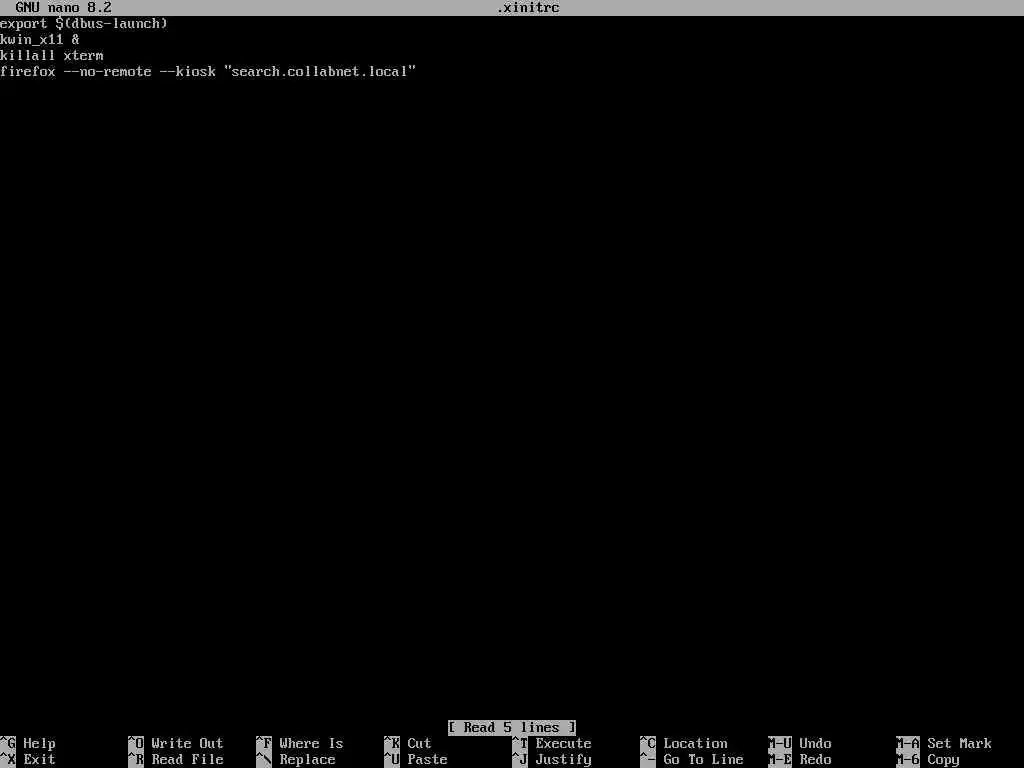Click the 'search.collabnet.local' URL string
The height and width of the screenshot is (768, 1024).
(319, 71)
